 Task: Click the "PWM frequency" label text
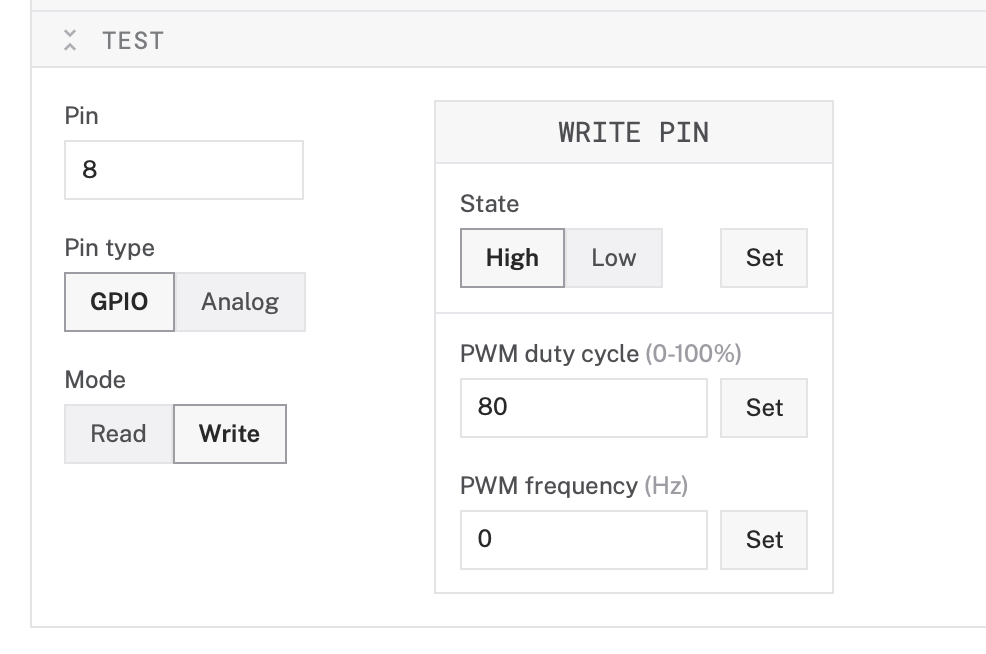pos(548,486)
